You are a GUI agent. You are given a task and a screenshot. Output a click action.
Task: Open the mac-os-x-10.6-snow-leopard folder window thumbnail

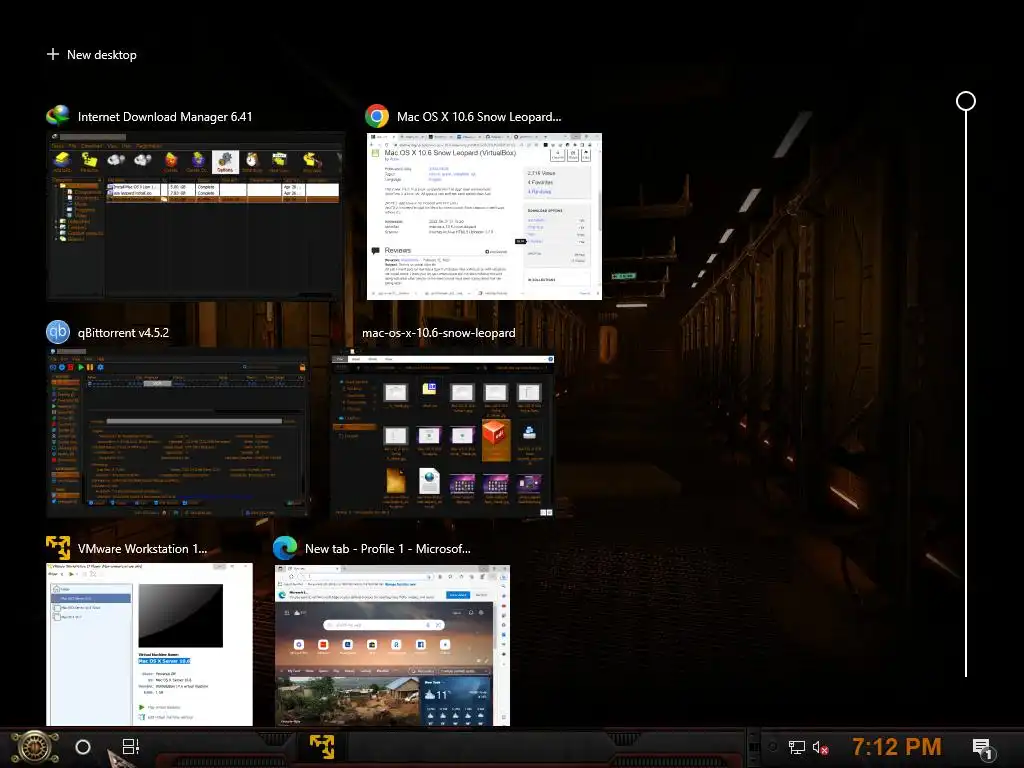click(x=443, y=436)
